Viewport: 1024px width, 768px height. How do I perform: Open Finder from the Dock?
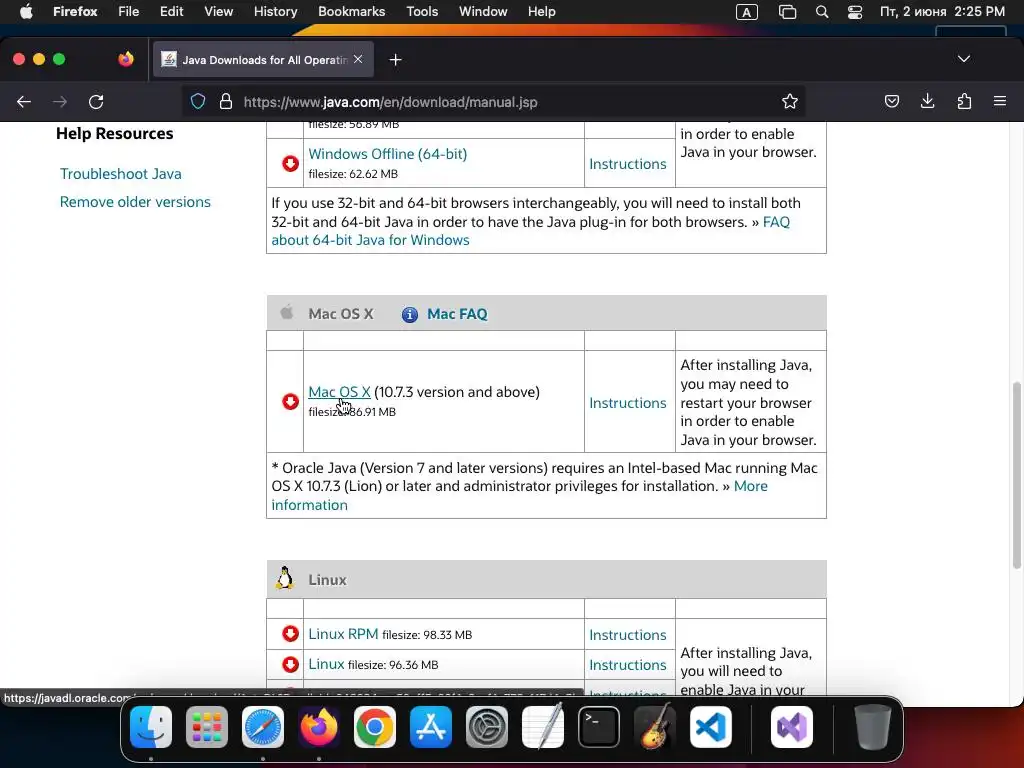151,727
